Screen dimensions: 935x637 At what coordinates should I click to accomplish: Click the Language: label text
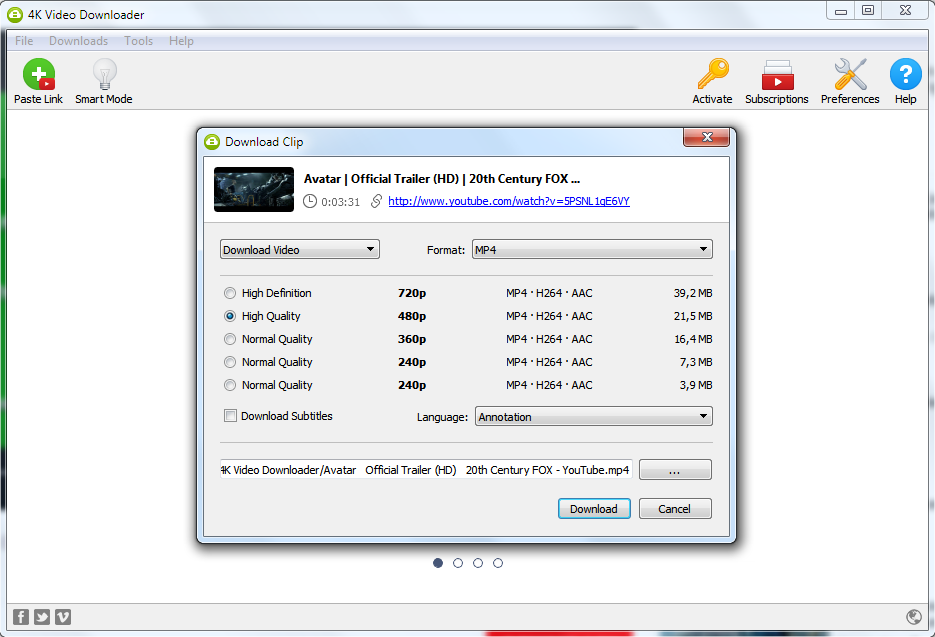tap(442, 417)
